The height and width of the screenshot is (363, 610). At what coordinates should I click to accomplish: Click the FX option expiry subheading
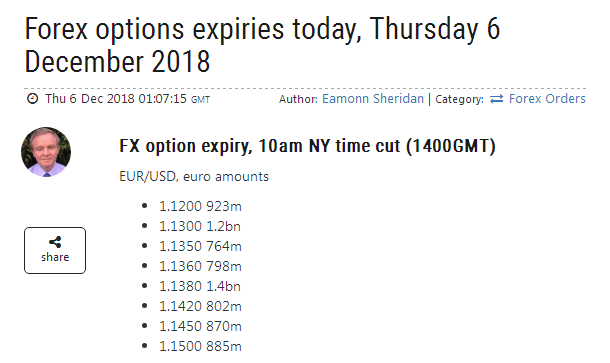click(x=307, y=146)
